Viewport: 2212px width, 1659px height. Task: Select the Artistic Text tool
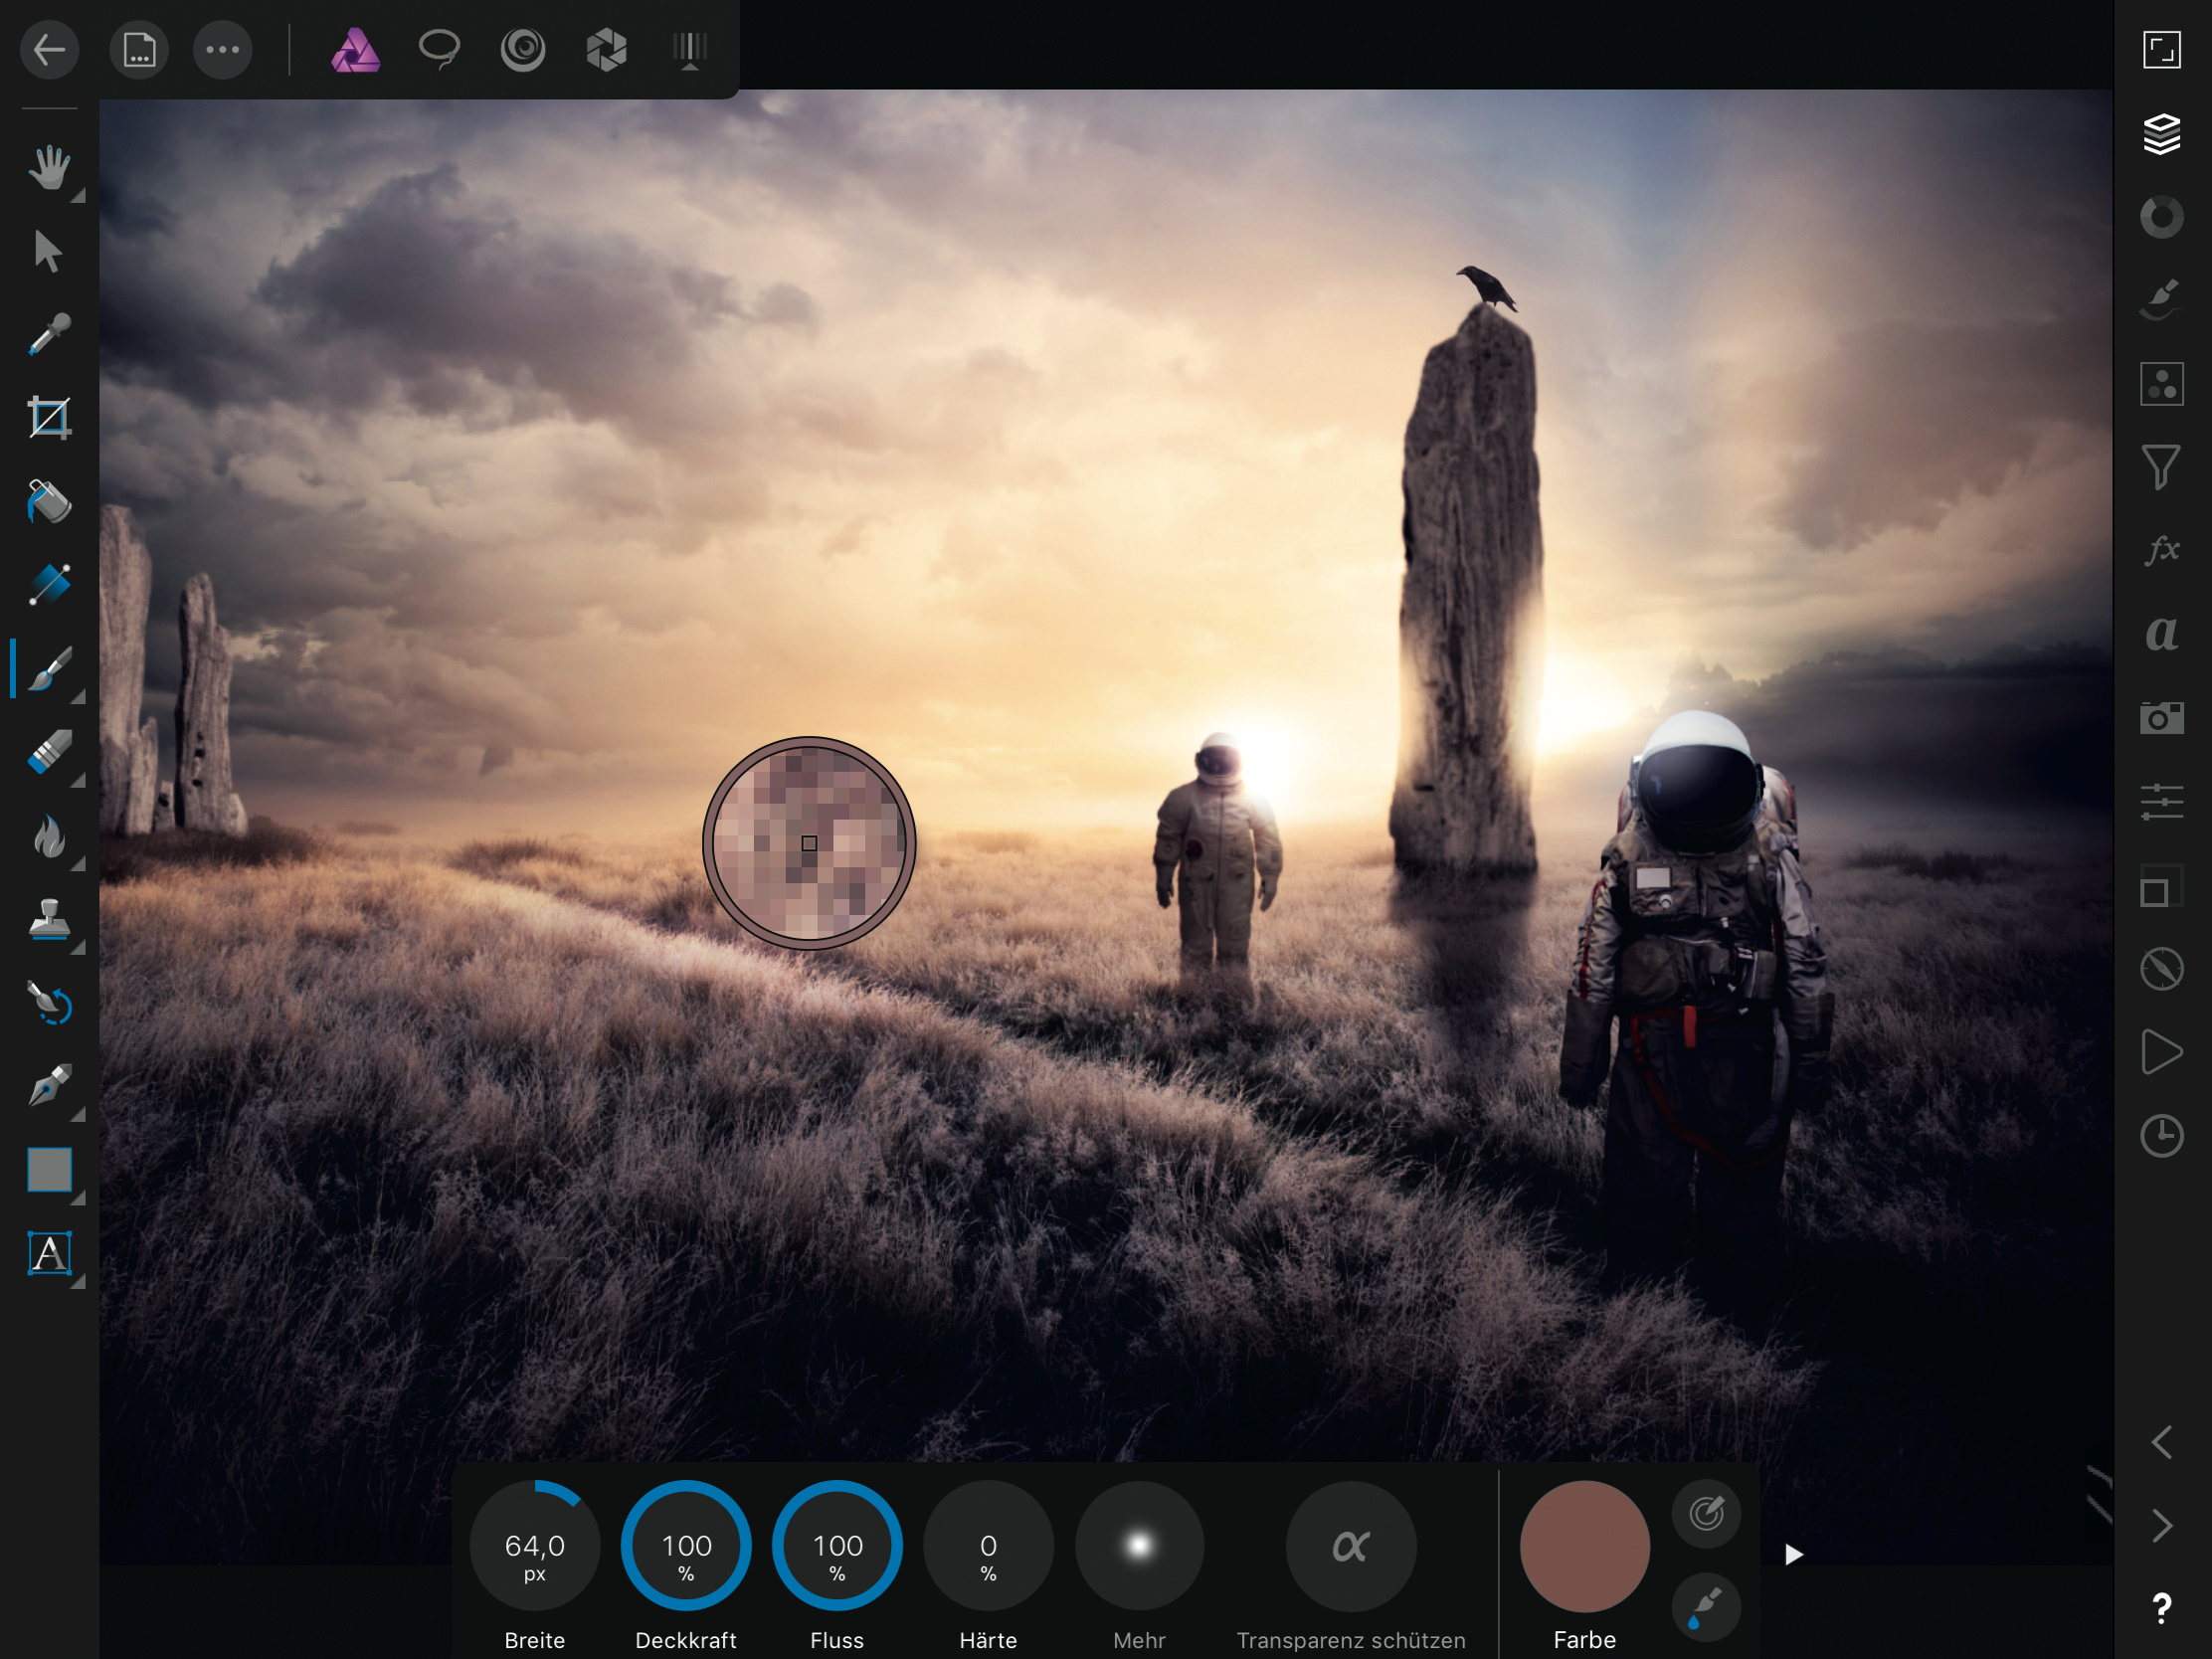click(x=49, y=1253)
